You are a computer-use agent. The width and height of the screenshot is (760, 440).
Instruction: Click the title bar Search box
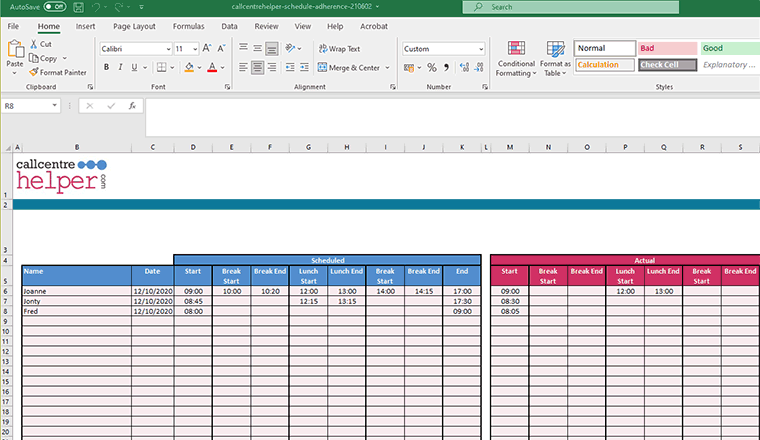(570, 7)
